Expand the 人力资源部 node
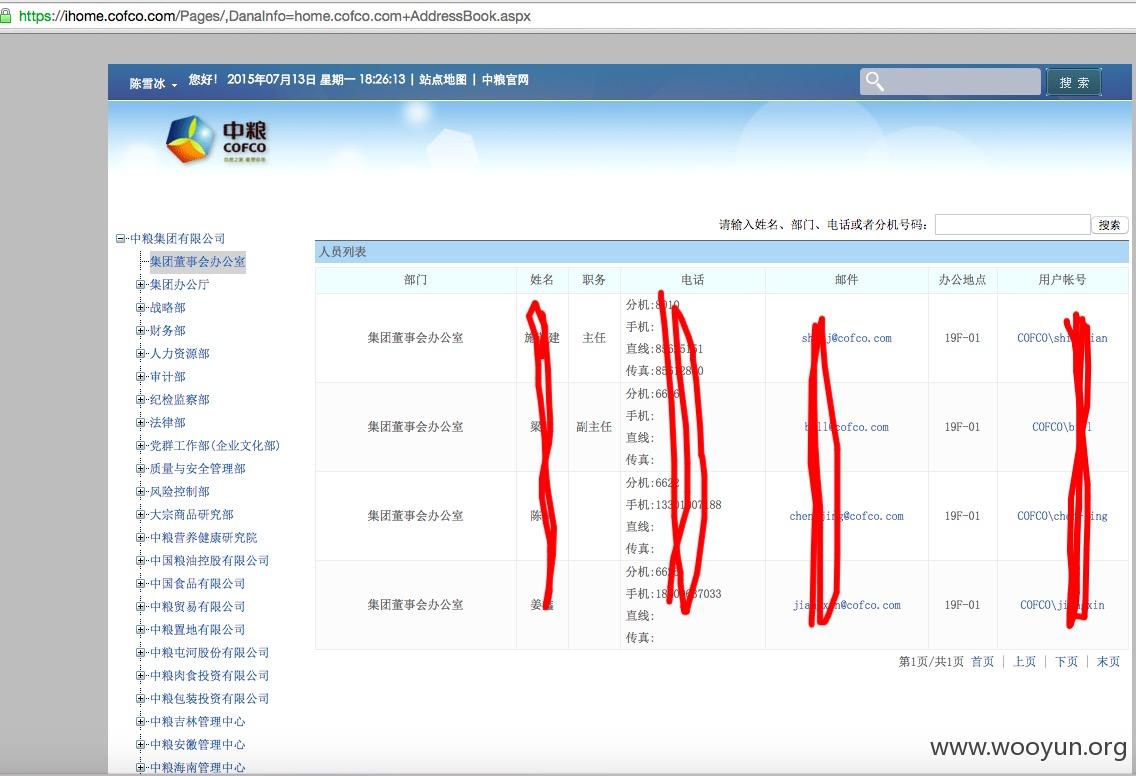The height and width of the screenshot is (776, 1136). click(x=141, y=354)
